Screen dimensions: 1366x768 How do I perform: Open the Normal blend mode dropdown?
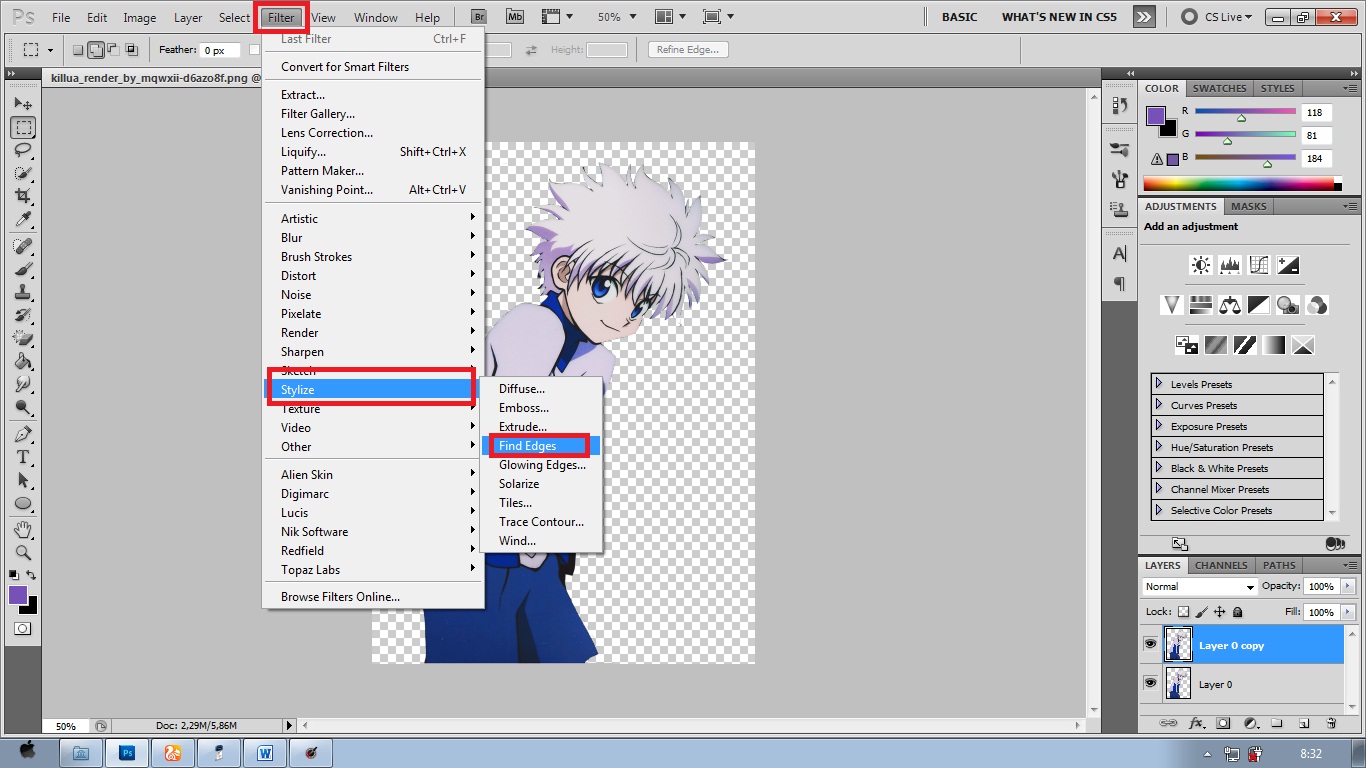(x=1199, y=587)
